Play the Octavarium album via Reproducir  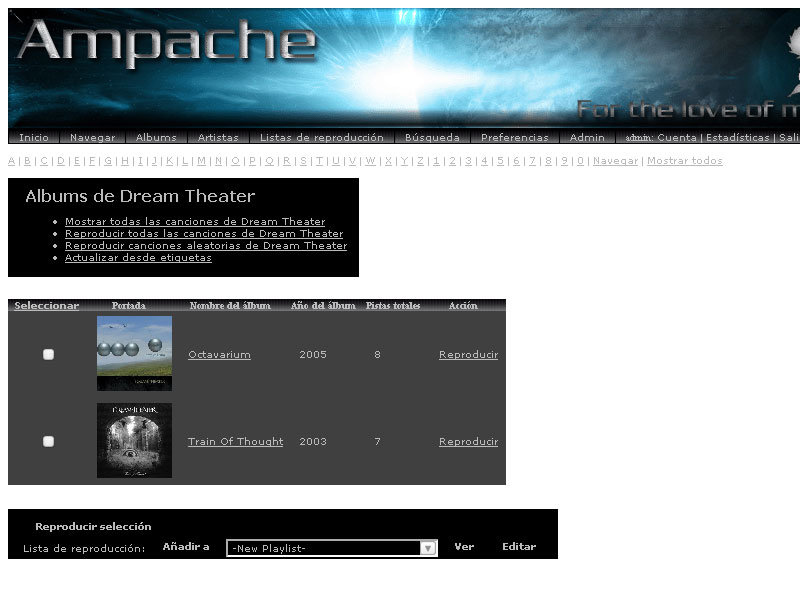[468, 355]
